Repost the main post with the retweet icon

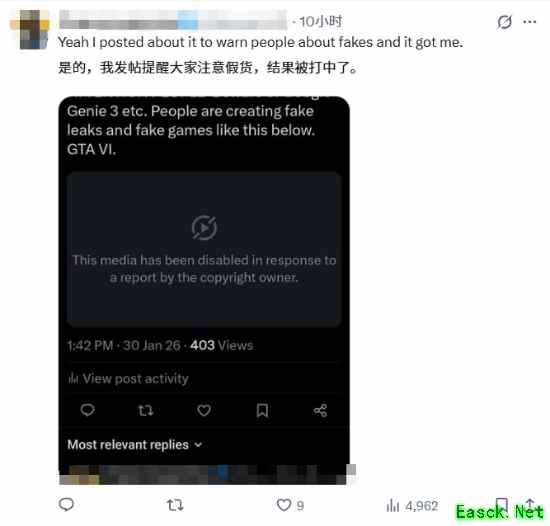click(x=175, y=505)
